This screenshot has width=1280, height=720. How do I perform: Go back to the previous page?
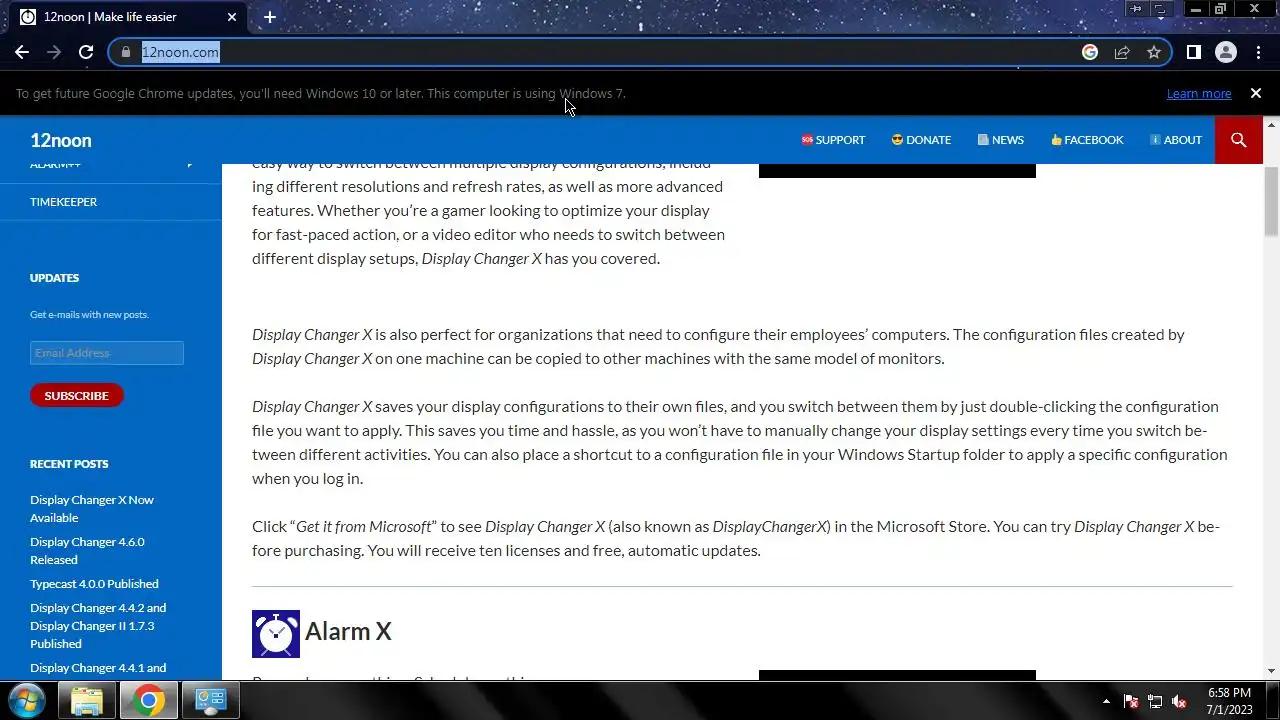click(22, 52)
